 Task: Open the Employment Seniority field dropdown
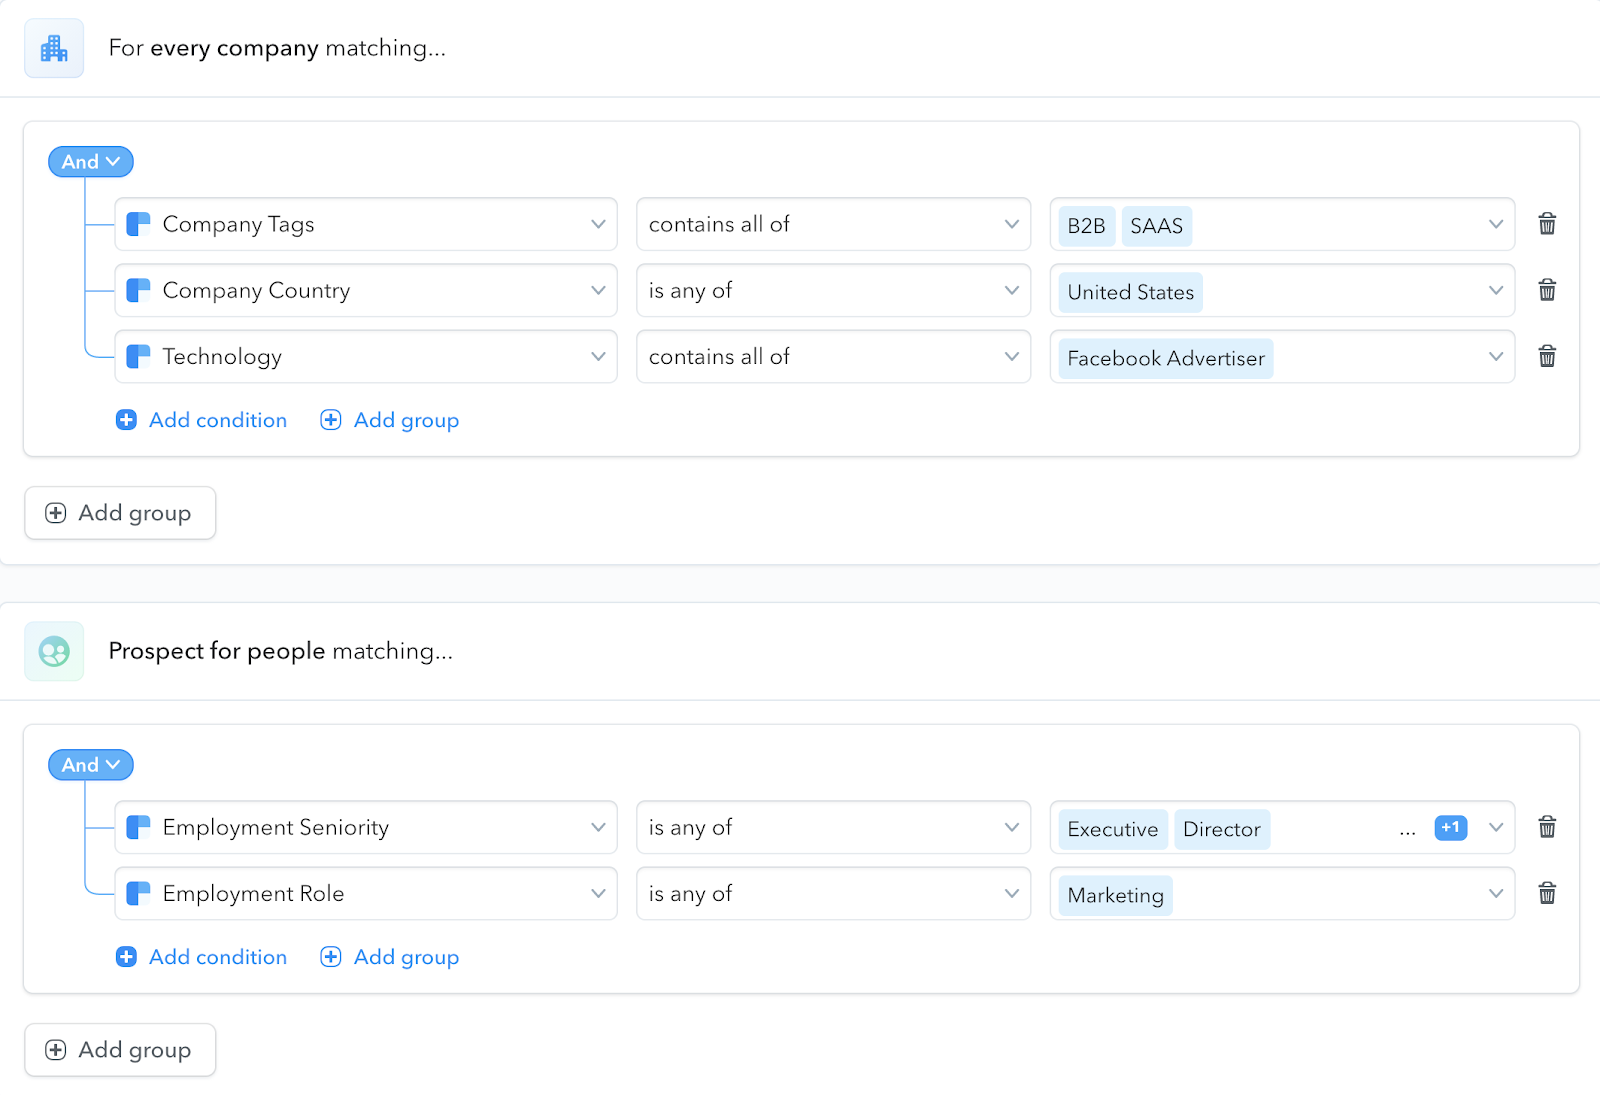366,827
